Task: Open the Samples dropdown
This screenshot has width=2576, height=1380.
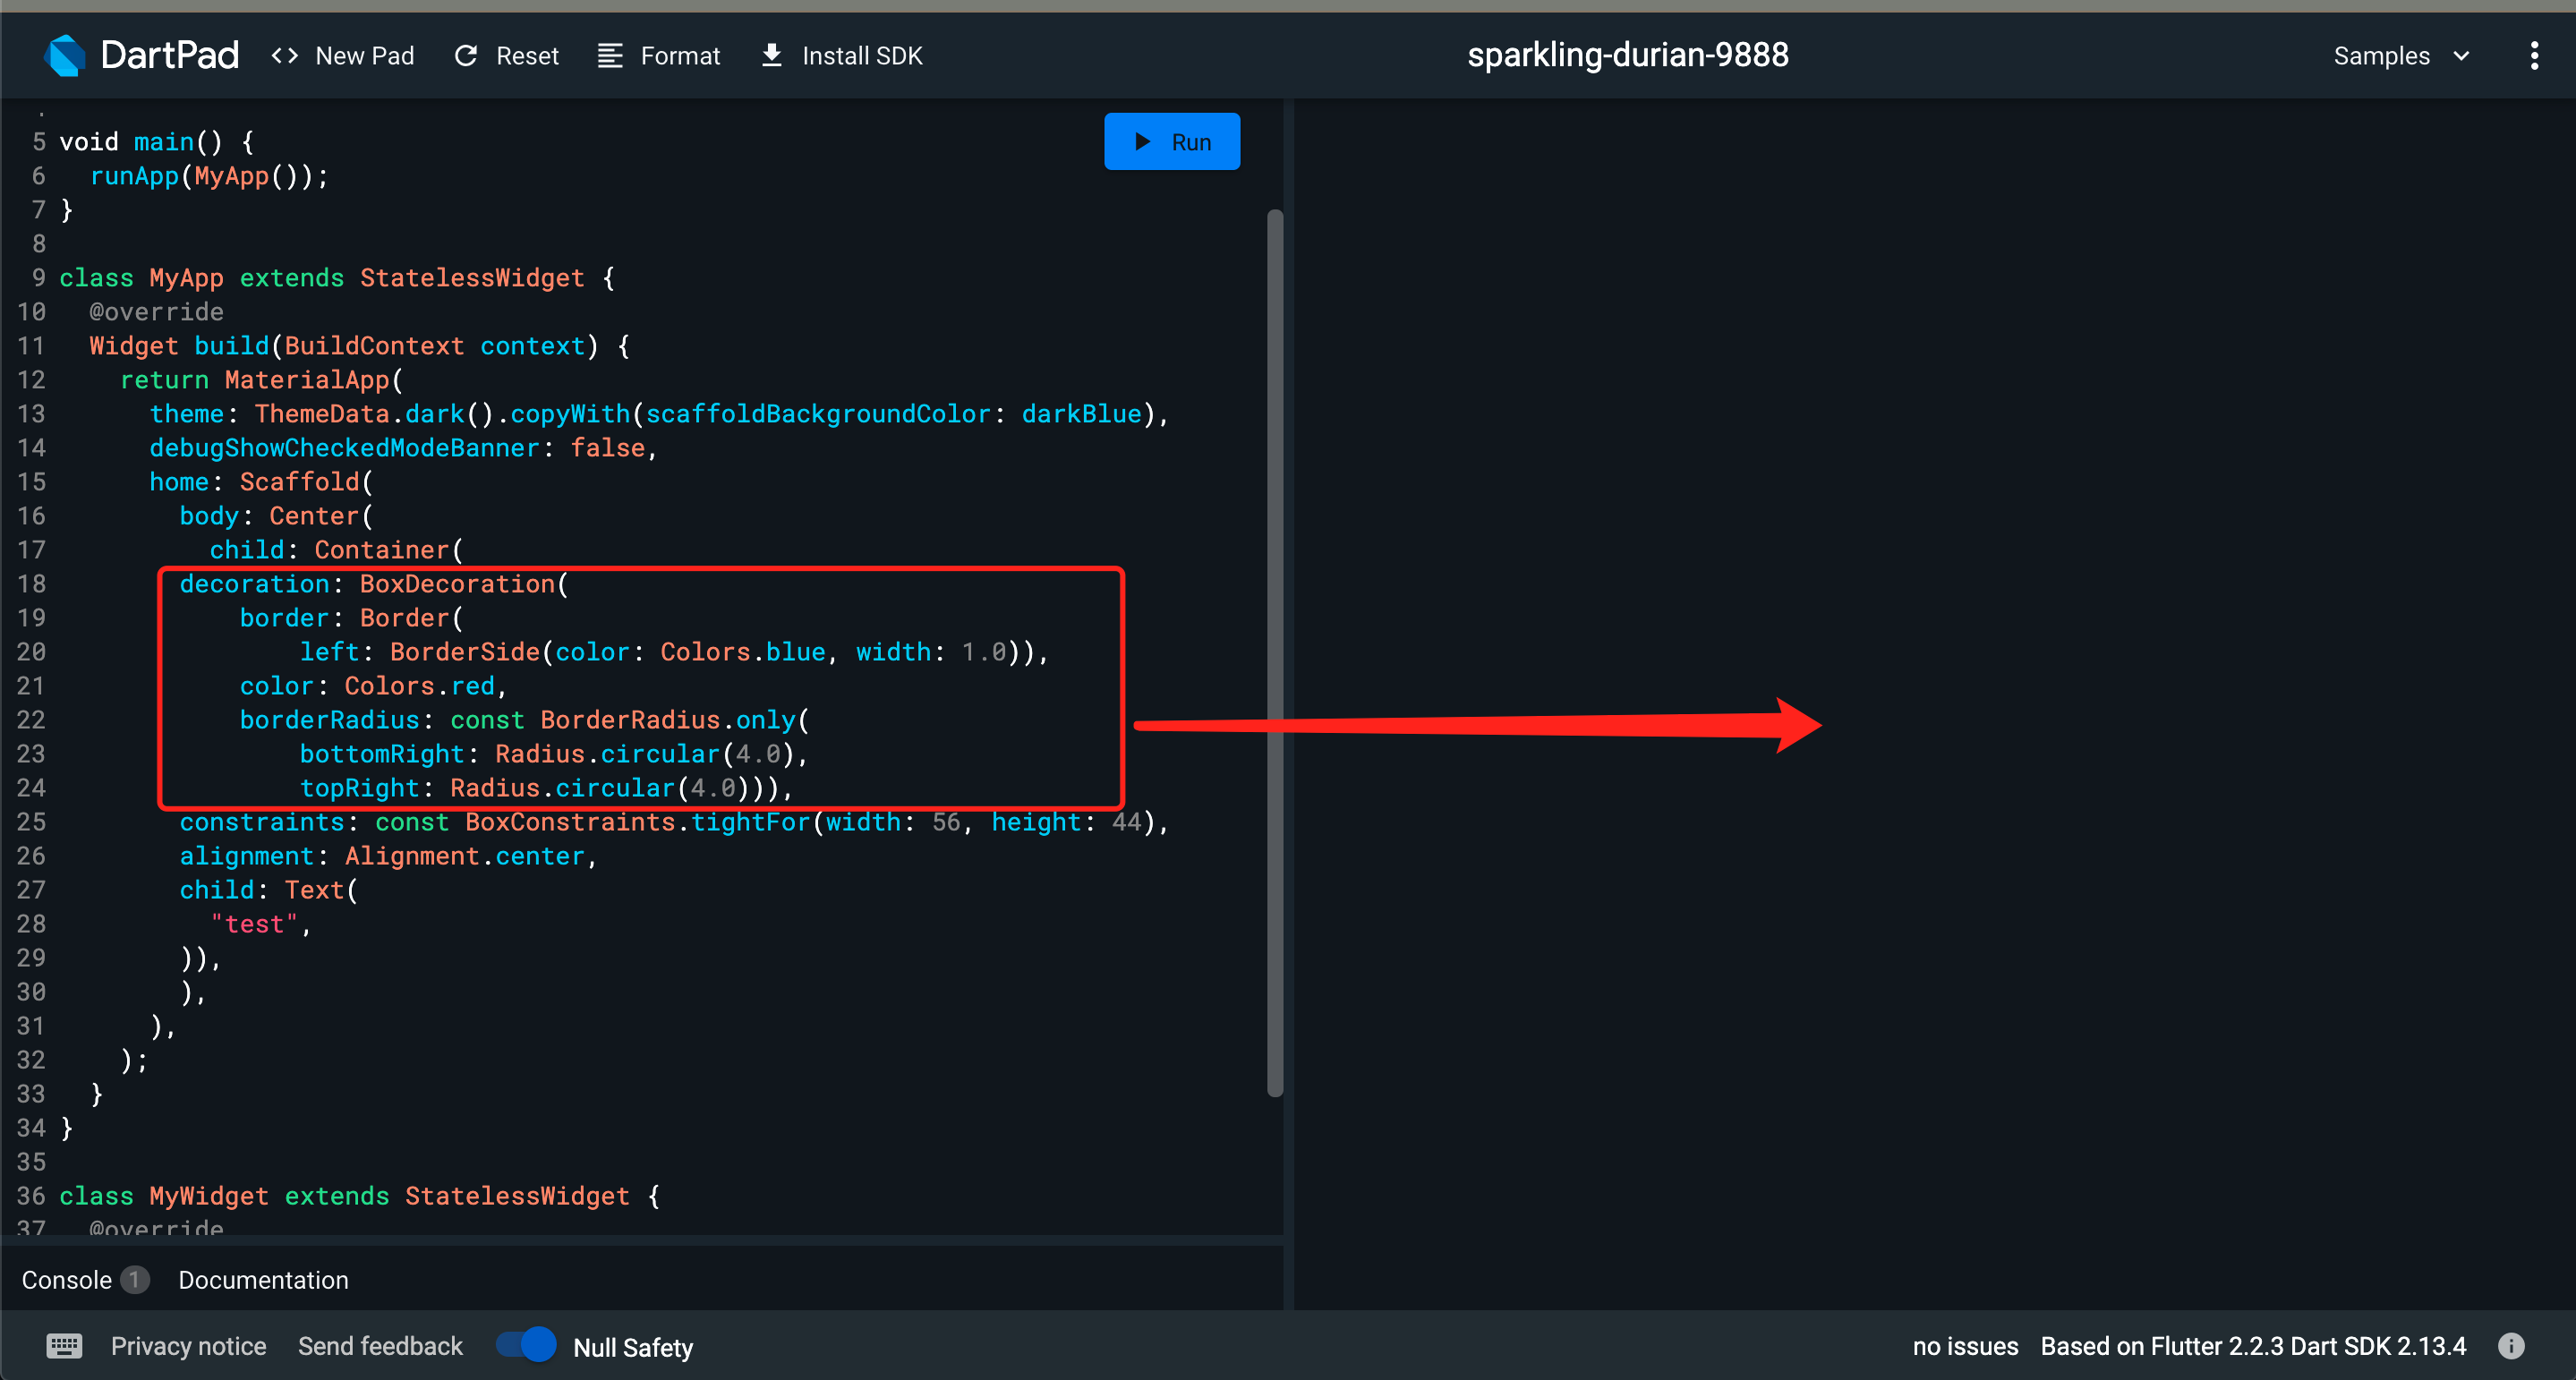Action: (2402, 56)
